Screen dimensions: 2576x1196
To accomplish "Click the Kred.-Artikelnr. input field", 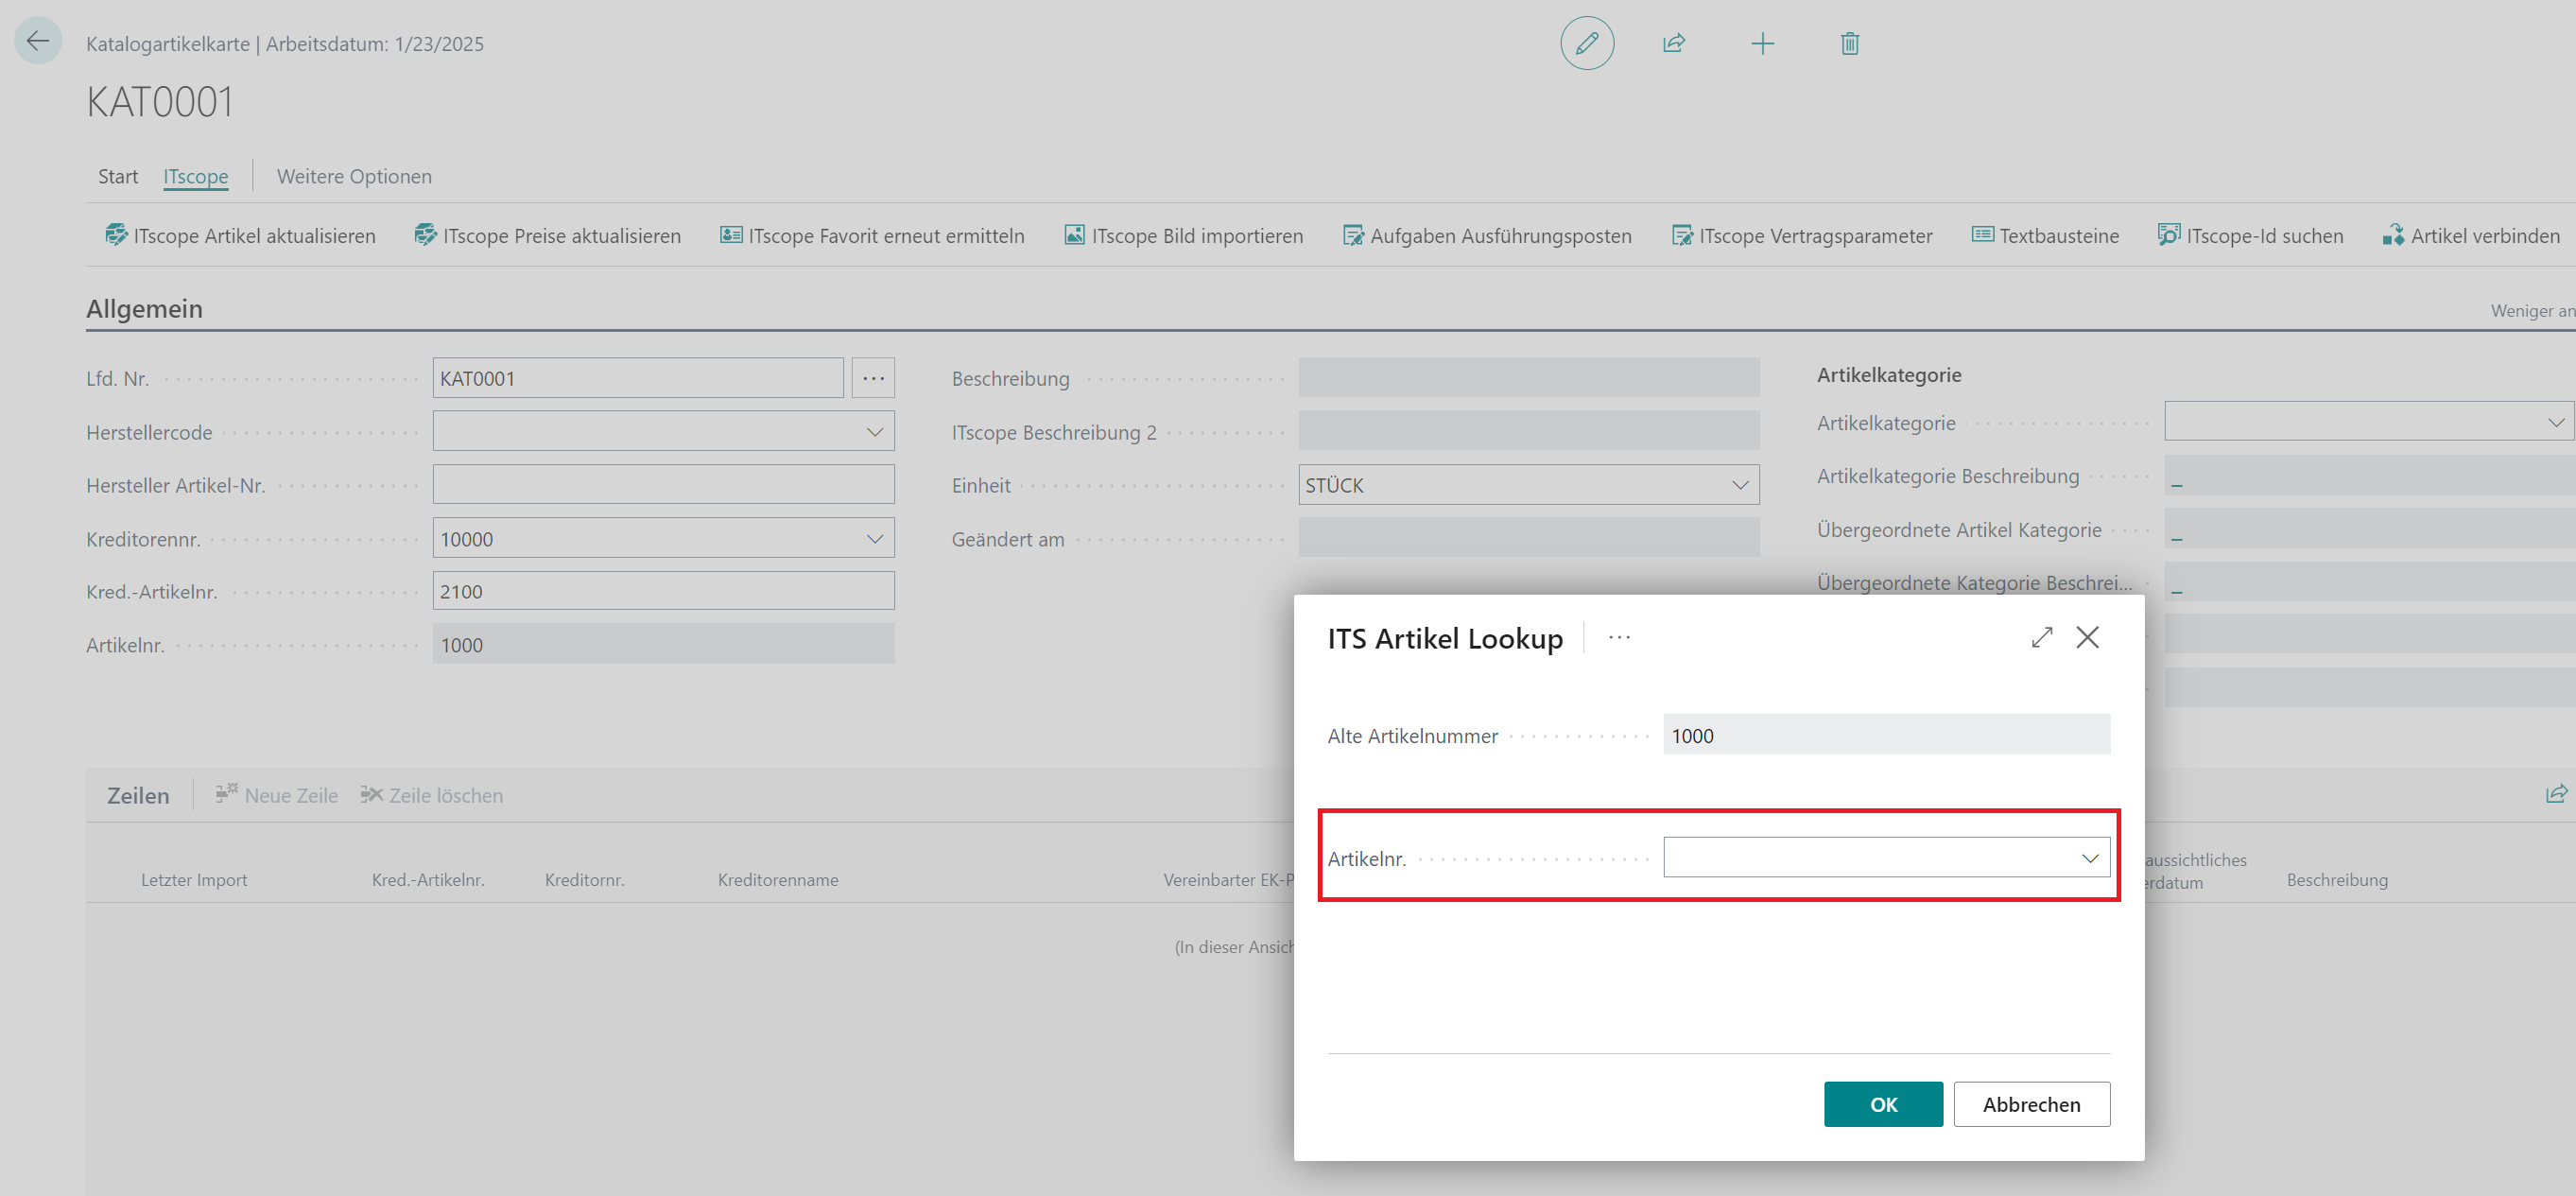I will point(662,591).
